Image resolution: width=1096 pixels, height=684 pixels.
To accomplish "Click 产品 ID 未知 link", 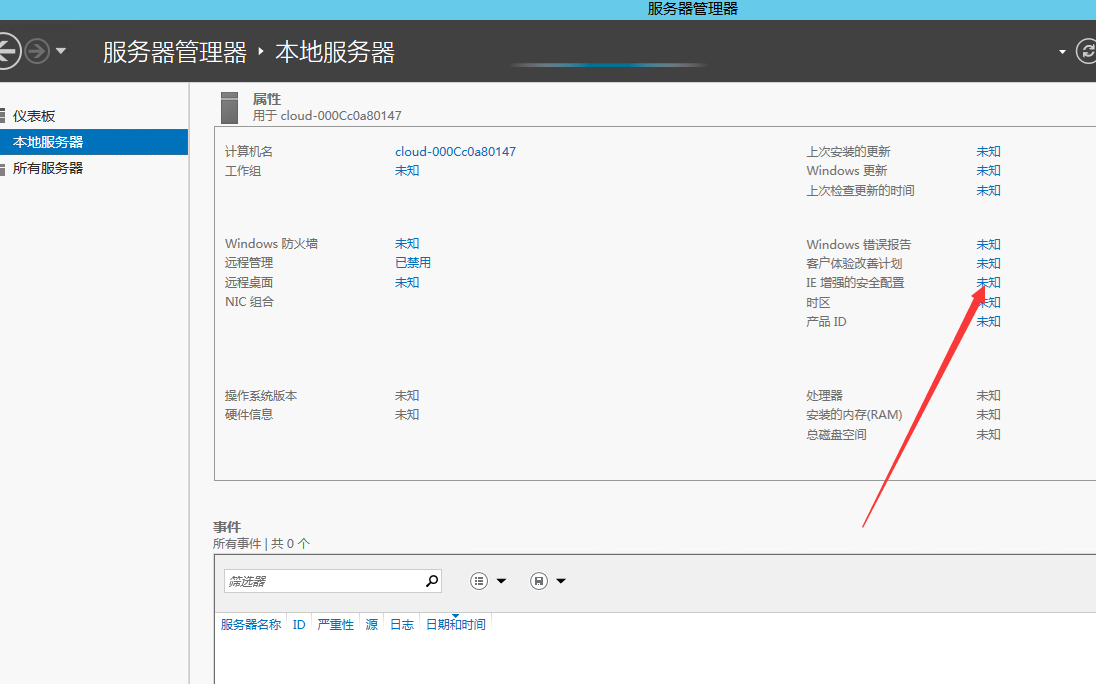I will click(988, 321).
